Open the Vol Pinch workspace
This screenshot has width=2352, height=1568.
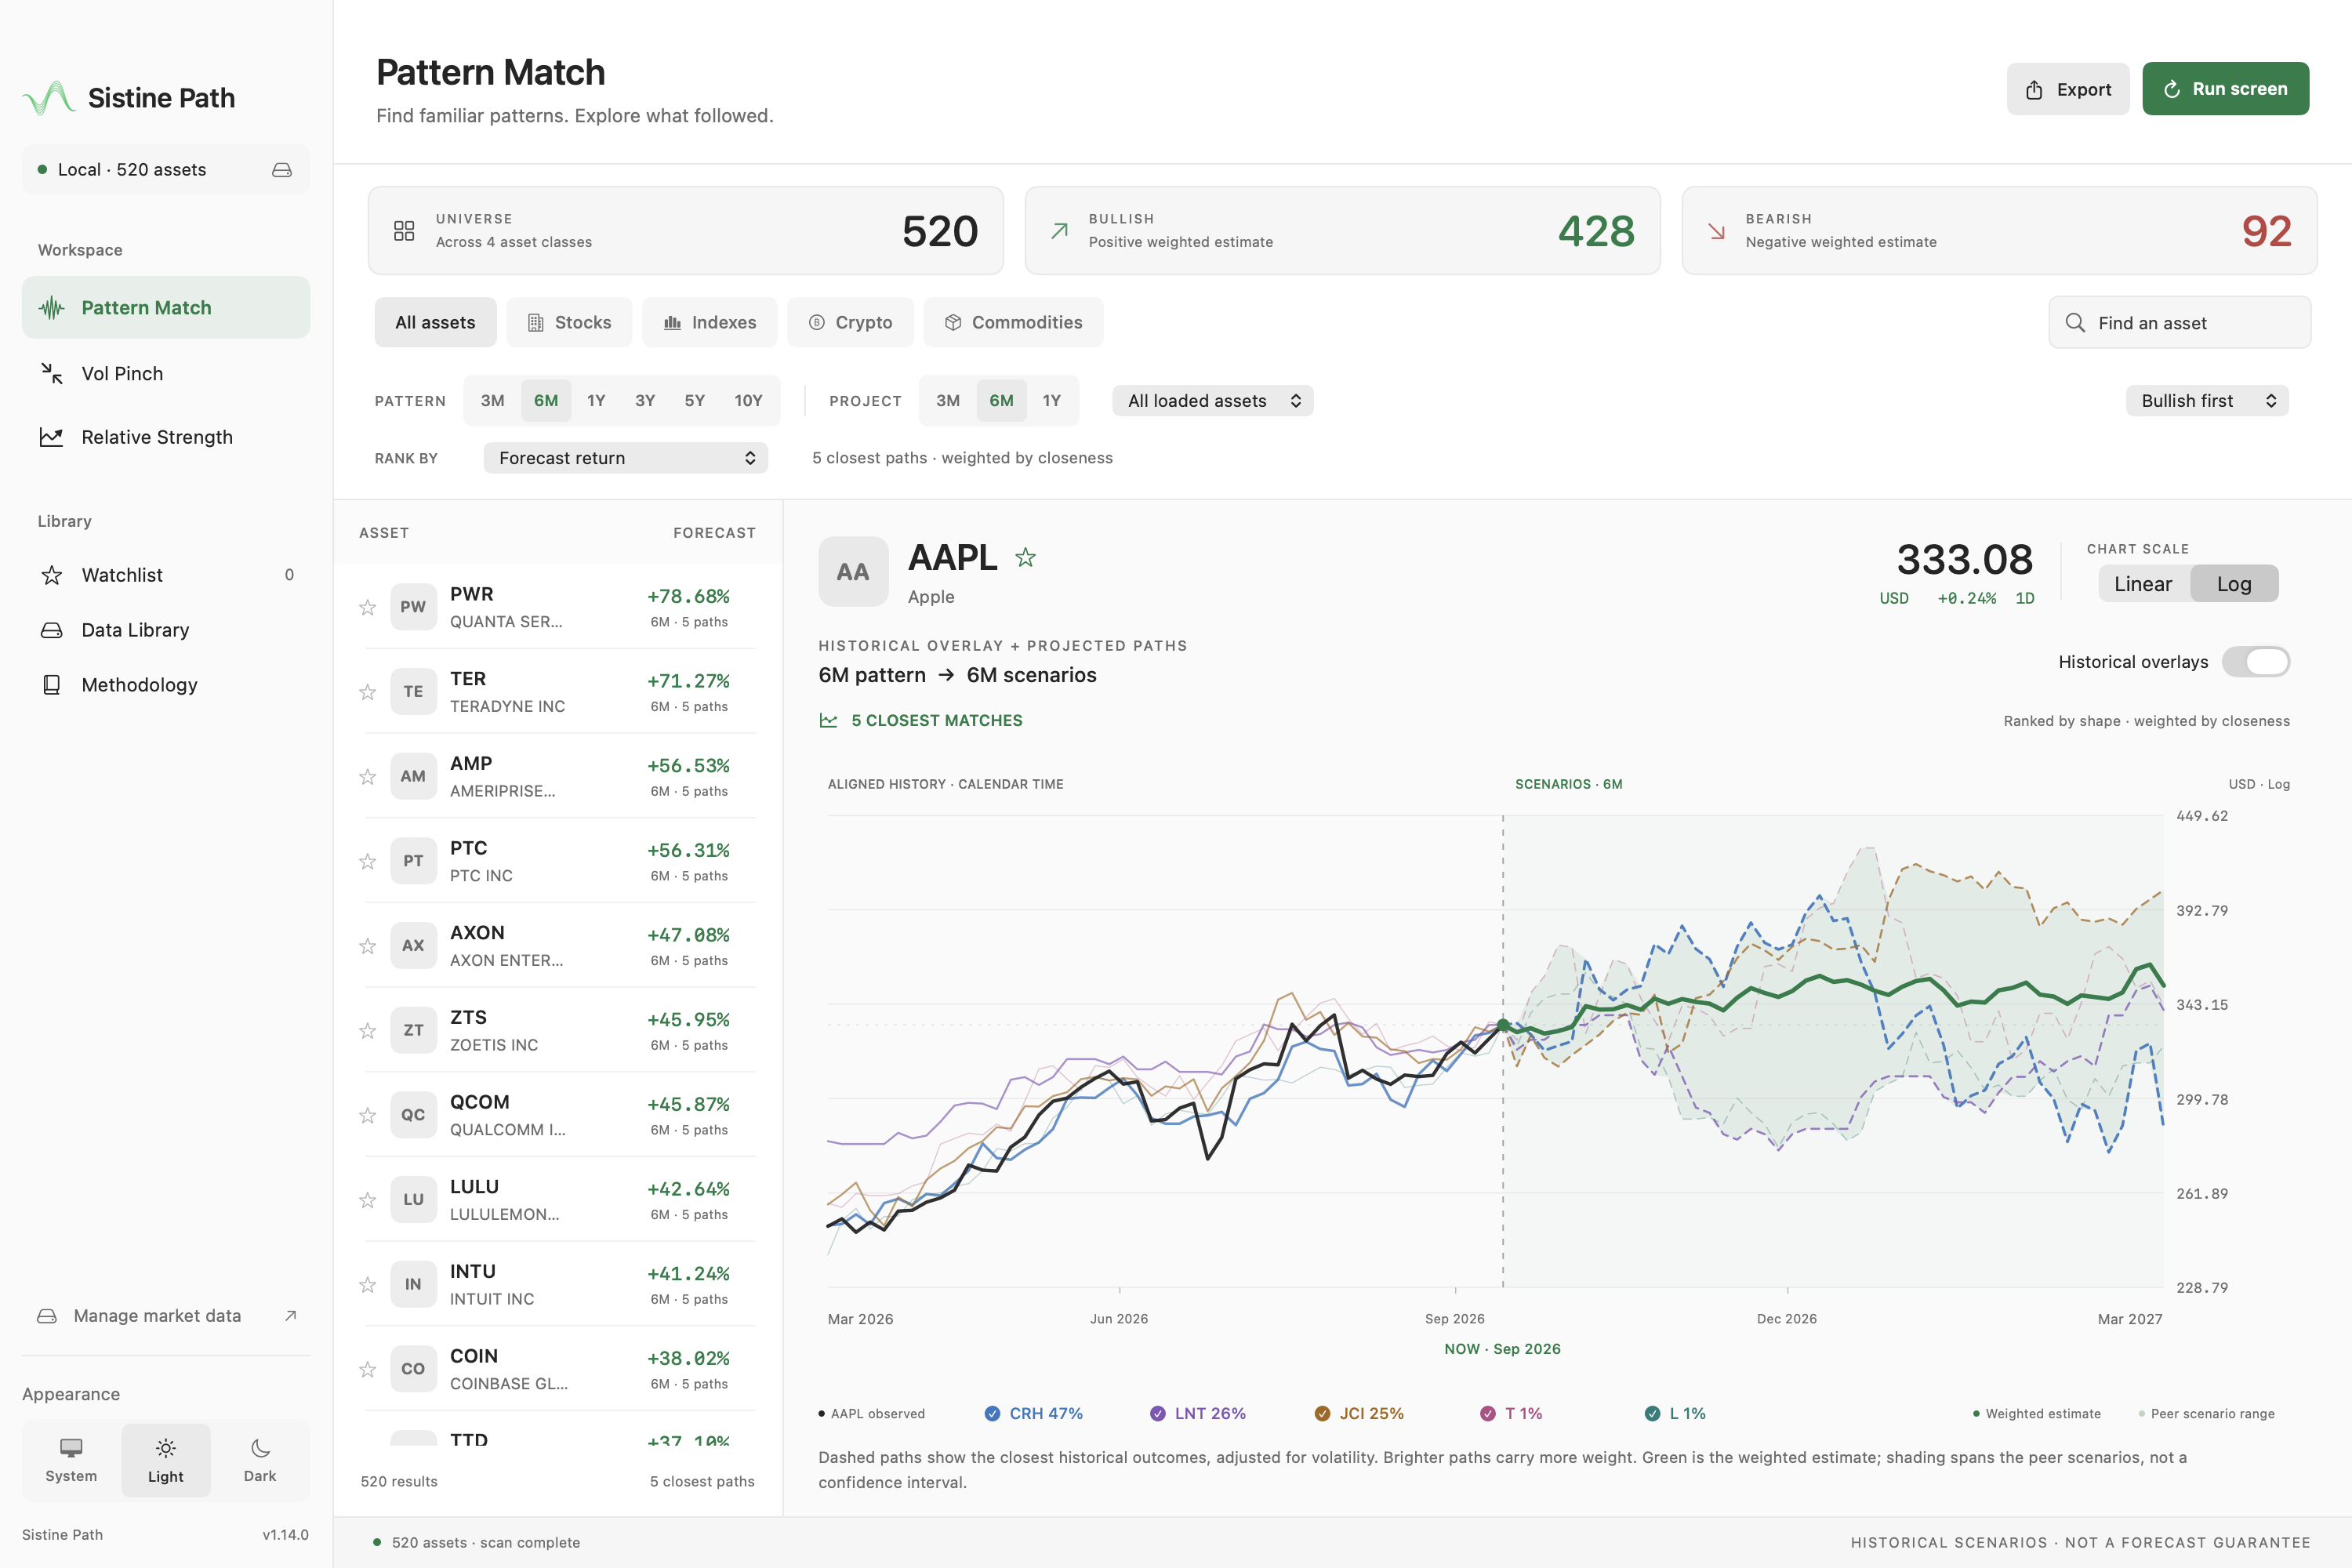[x=166, y=373]
